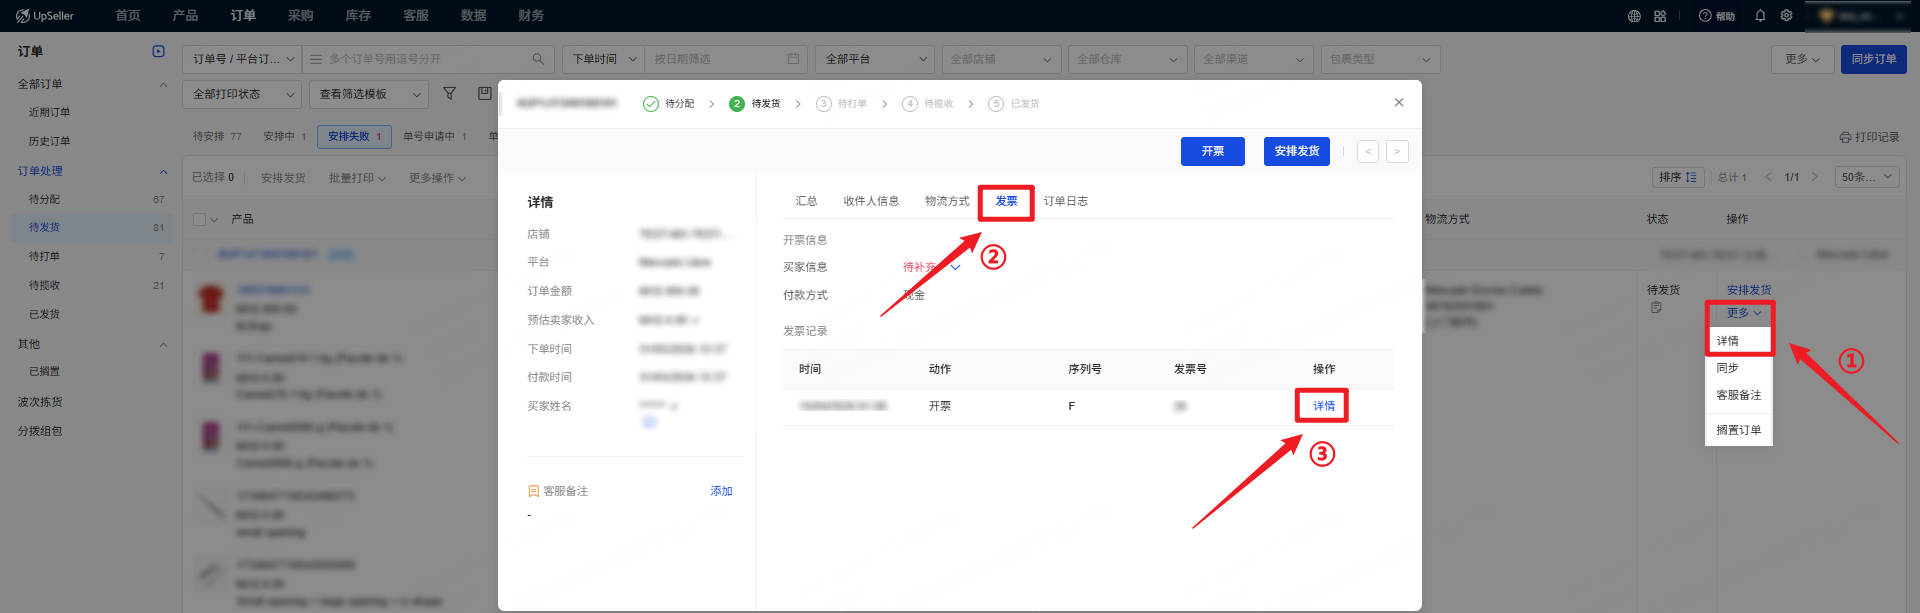
Task: Switch to the 物流方式 tab
Action: [x=947, y=201]
